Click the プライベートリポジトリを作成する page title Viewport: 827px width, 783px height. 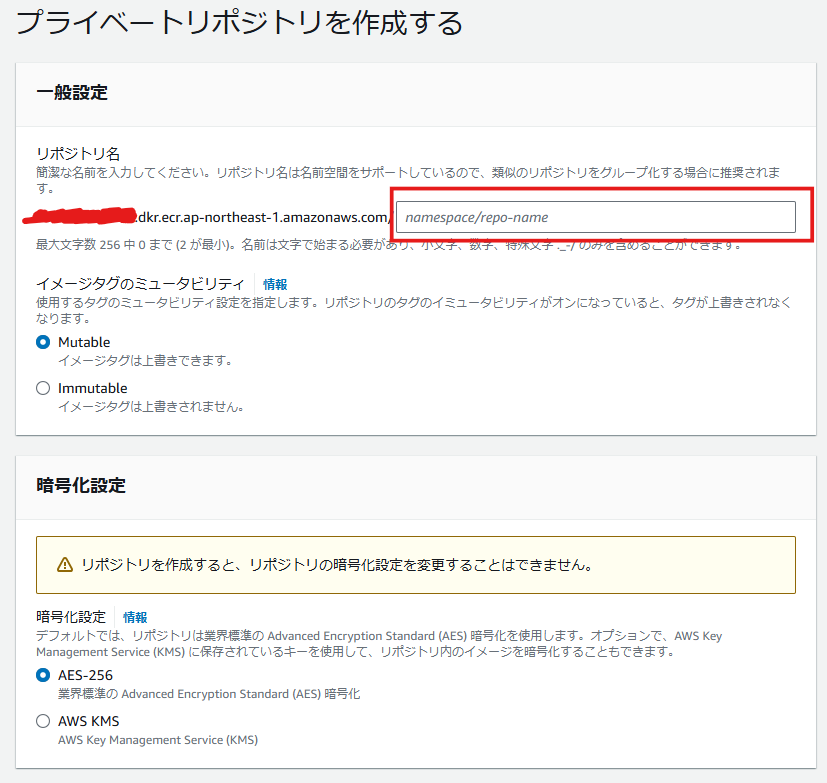[240, 24]
